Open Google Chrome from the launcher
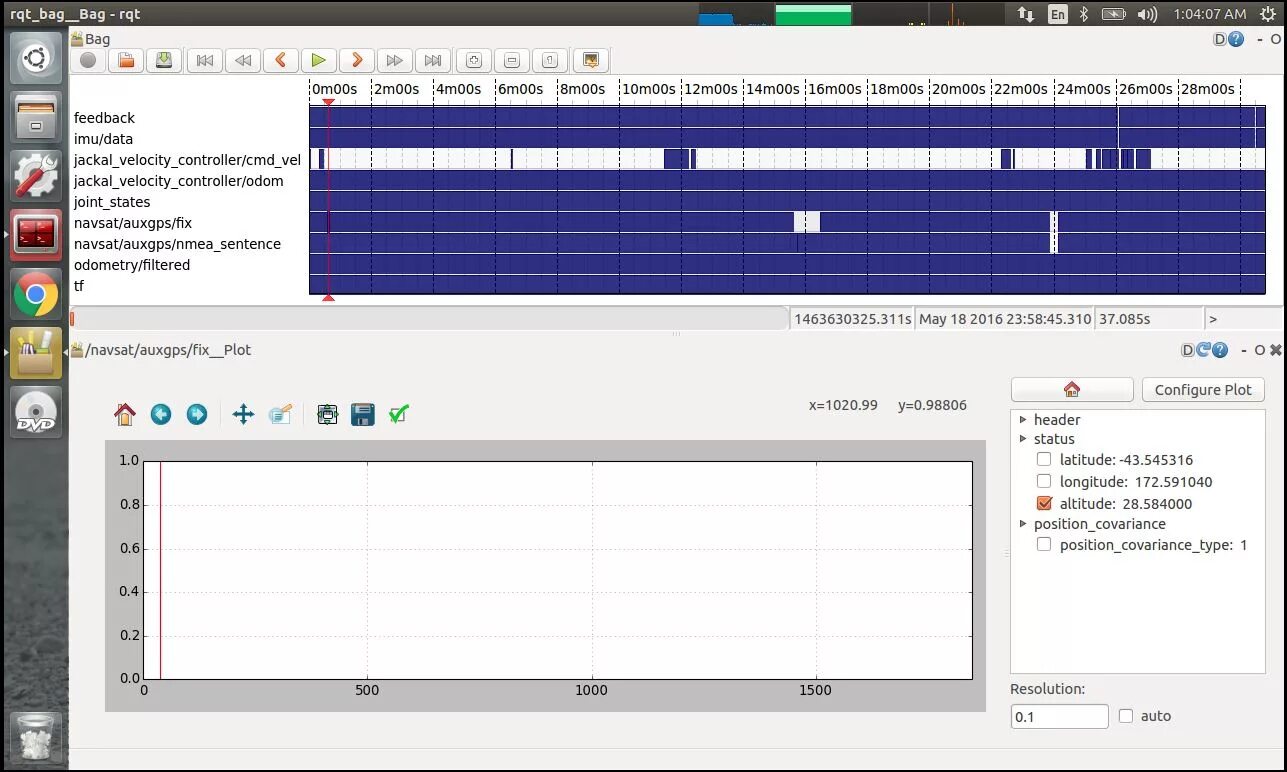This screenshot has width=1287, height=772. (35, 294)
